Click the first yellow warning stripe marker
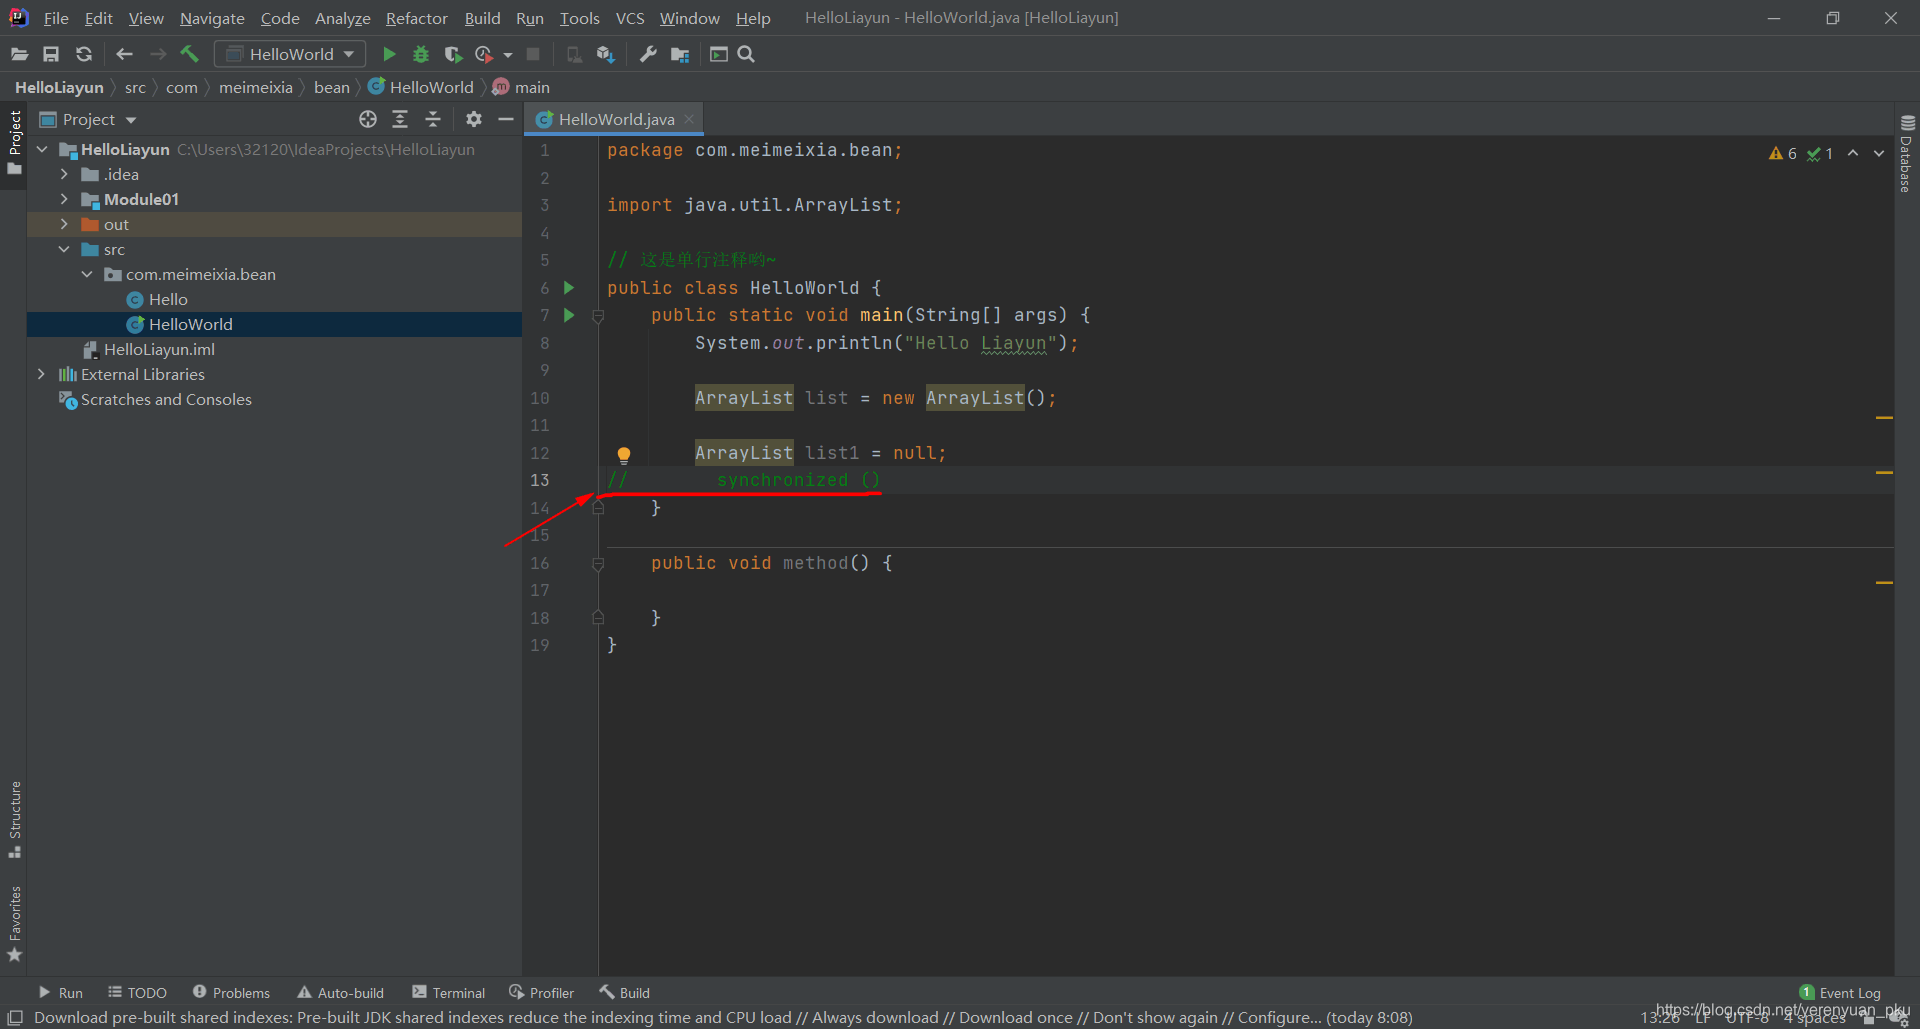Screen dimensions: 1920x1029 point(1884,417)
